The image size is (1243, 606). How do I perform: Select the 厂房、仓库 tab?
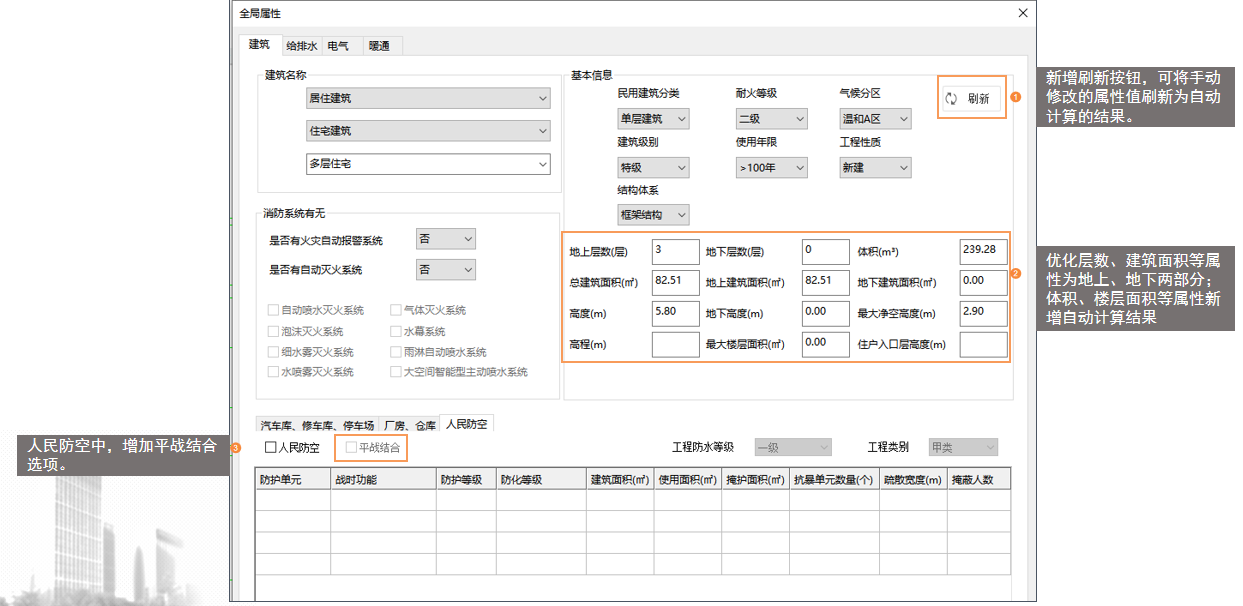coord(412,426)
